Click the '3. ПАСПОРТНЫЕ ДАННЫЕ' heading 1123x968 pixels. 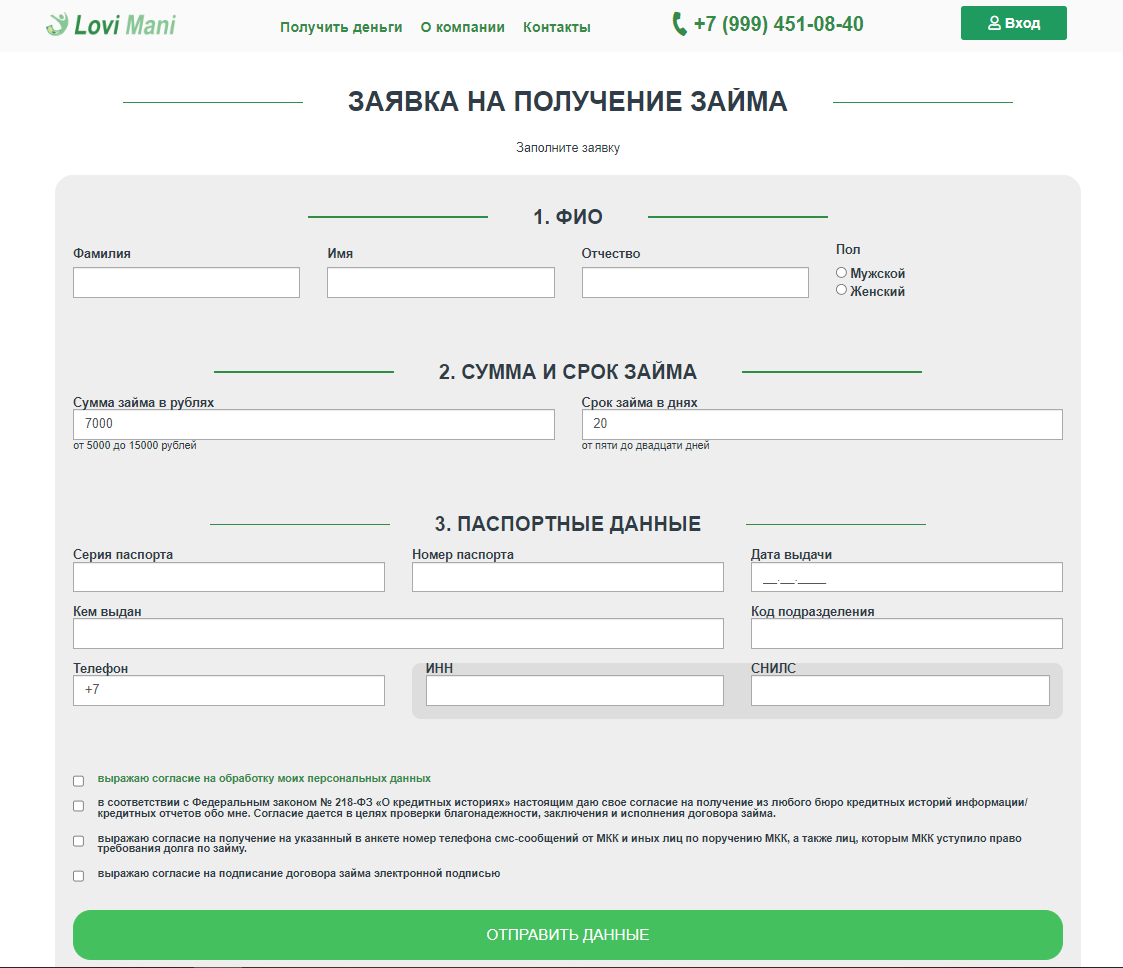(x=568, y=524)
